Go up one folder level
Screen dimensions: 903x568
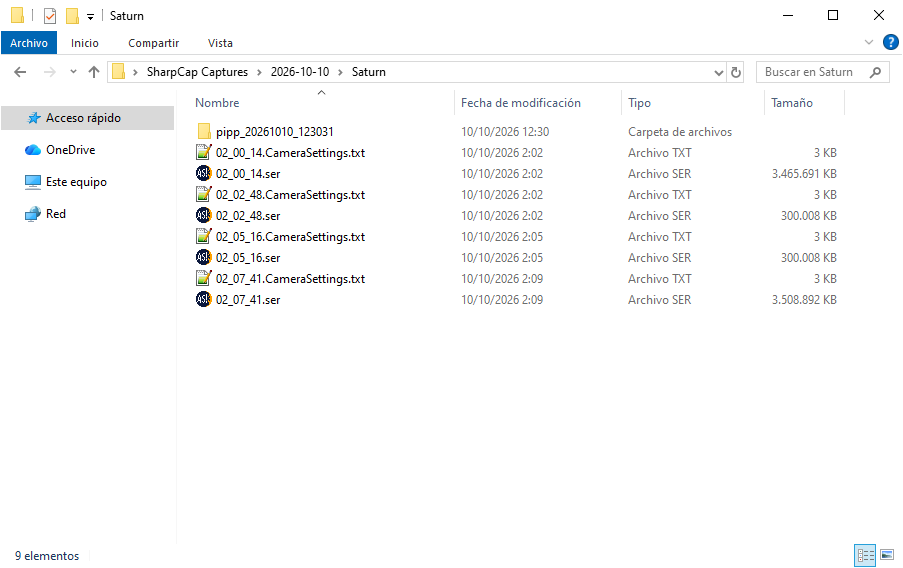(94, 72)
